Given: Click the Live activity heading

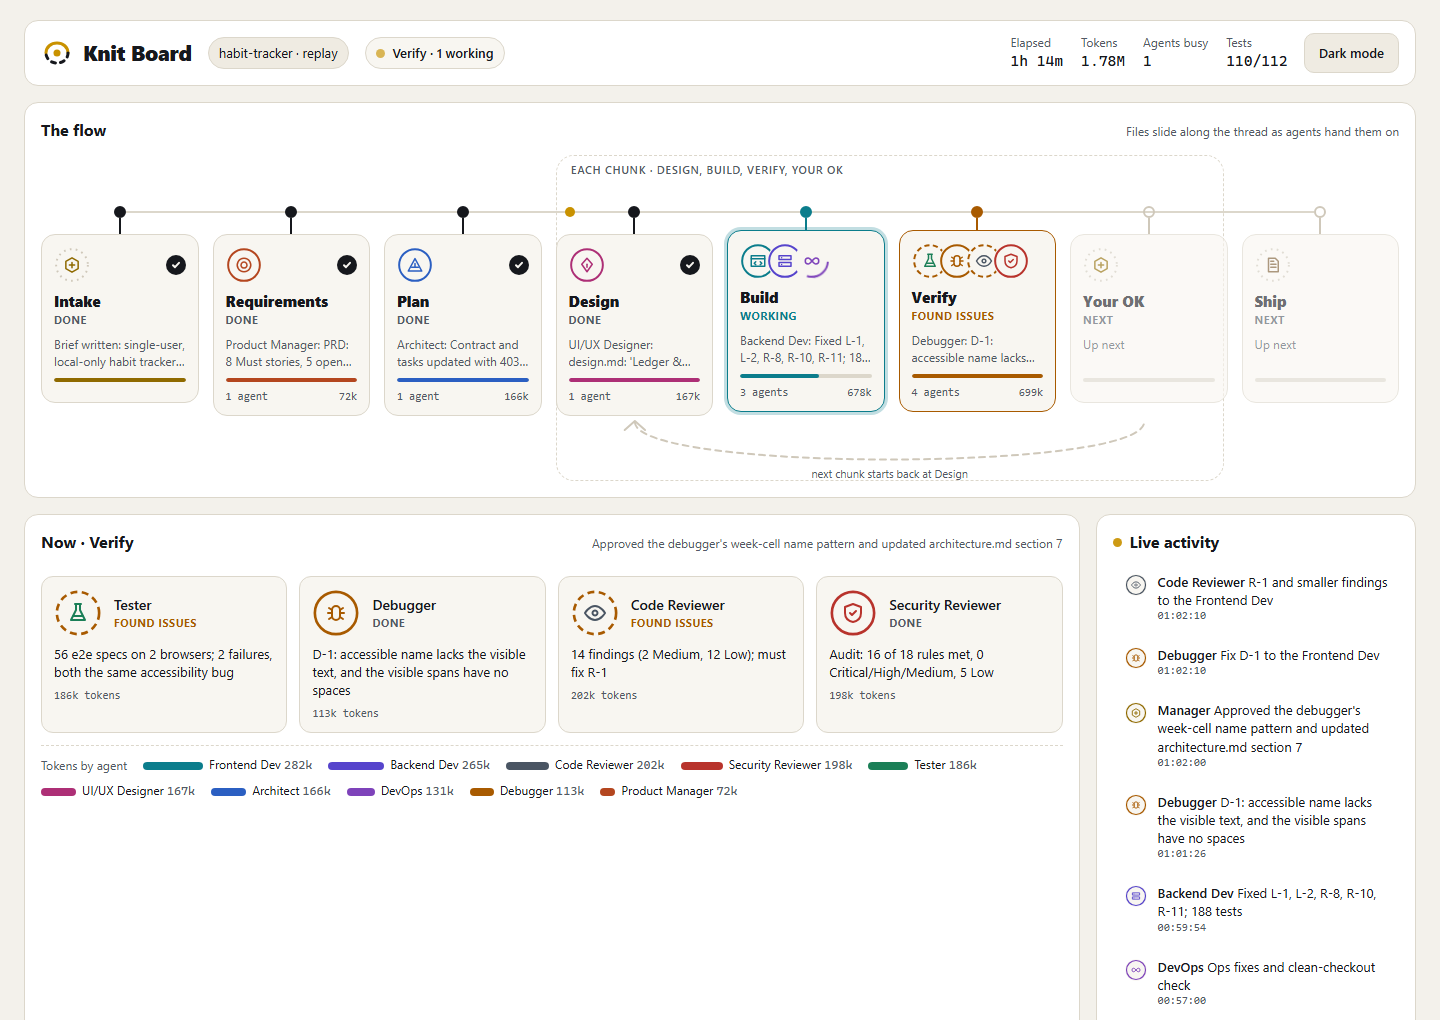Looking at the screenshot, I should tap(1174, 542).
